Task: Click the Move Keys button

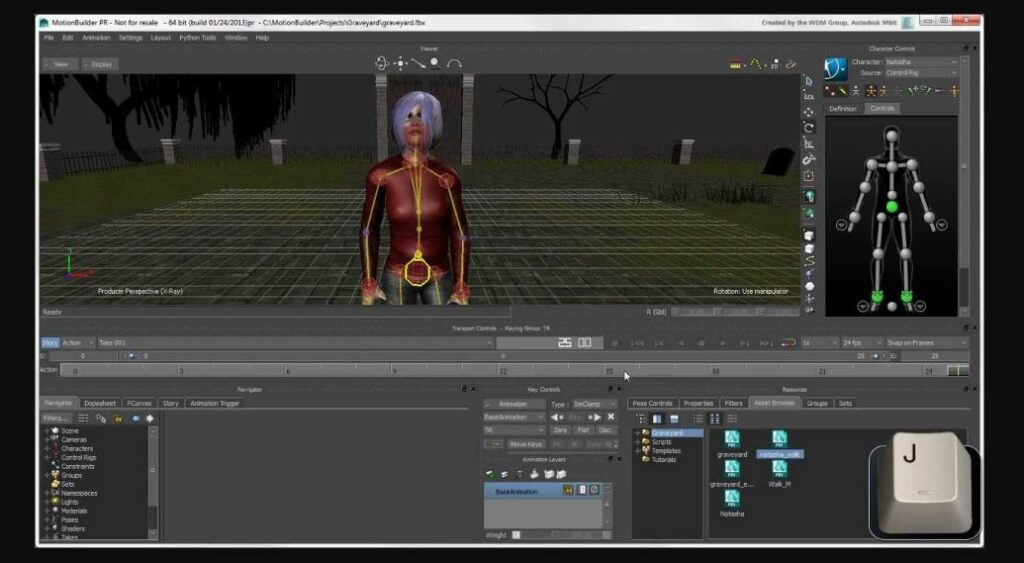Action: click(x=526, y=444)
